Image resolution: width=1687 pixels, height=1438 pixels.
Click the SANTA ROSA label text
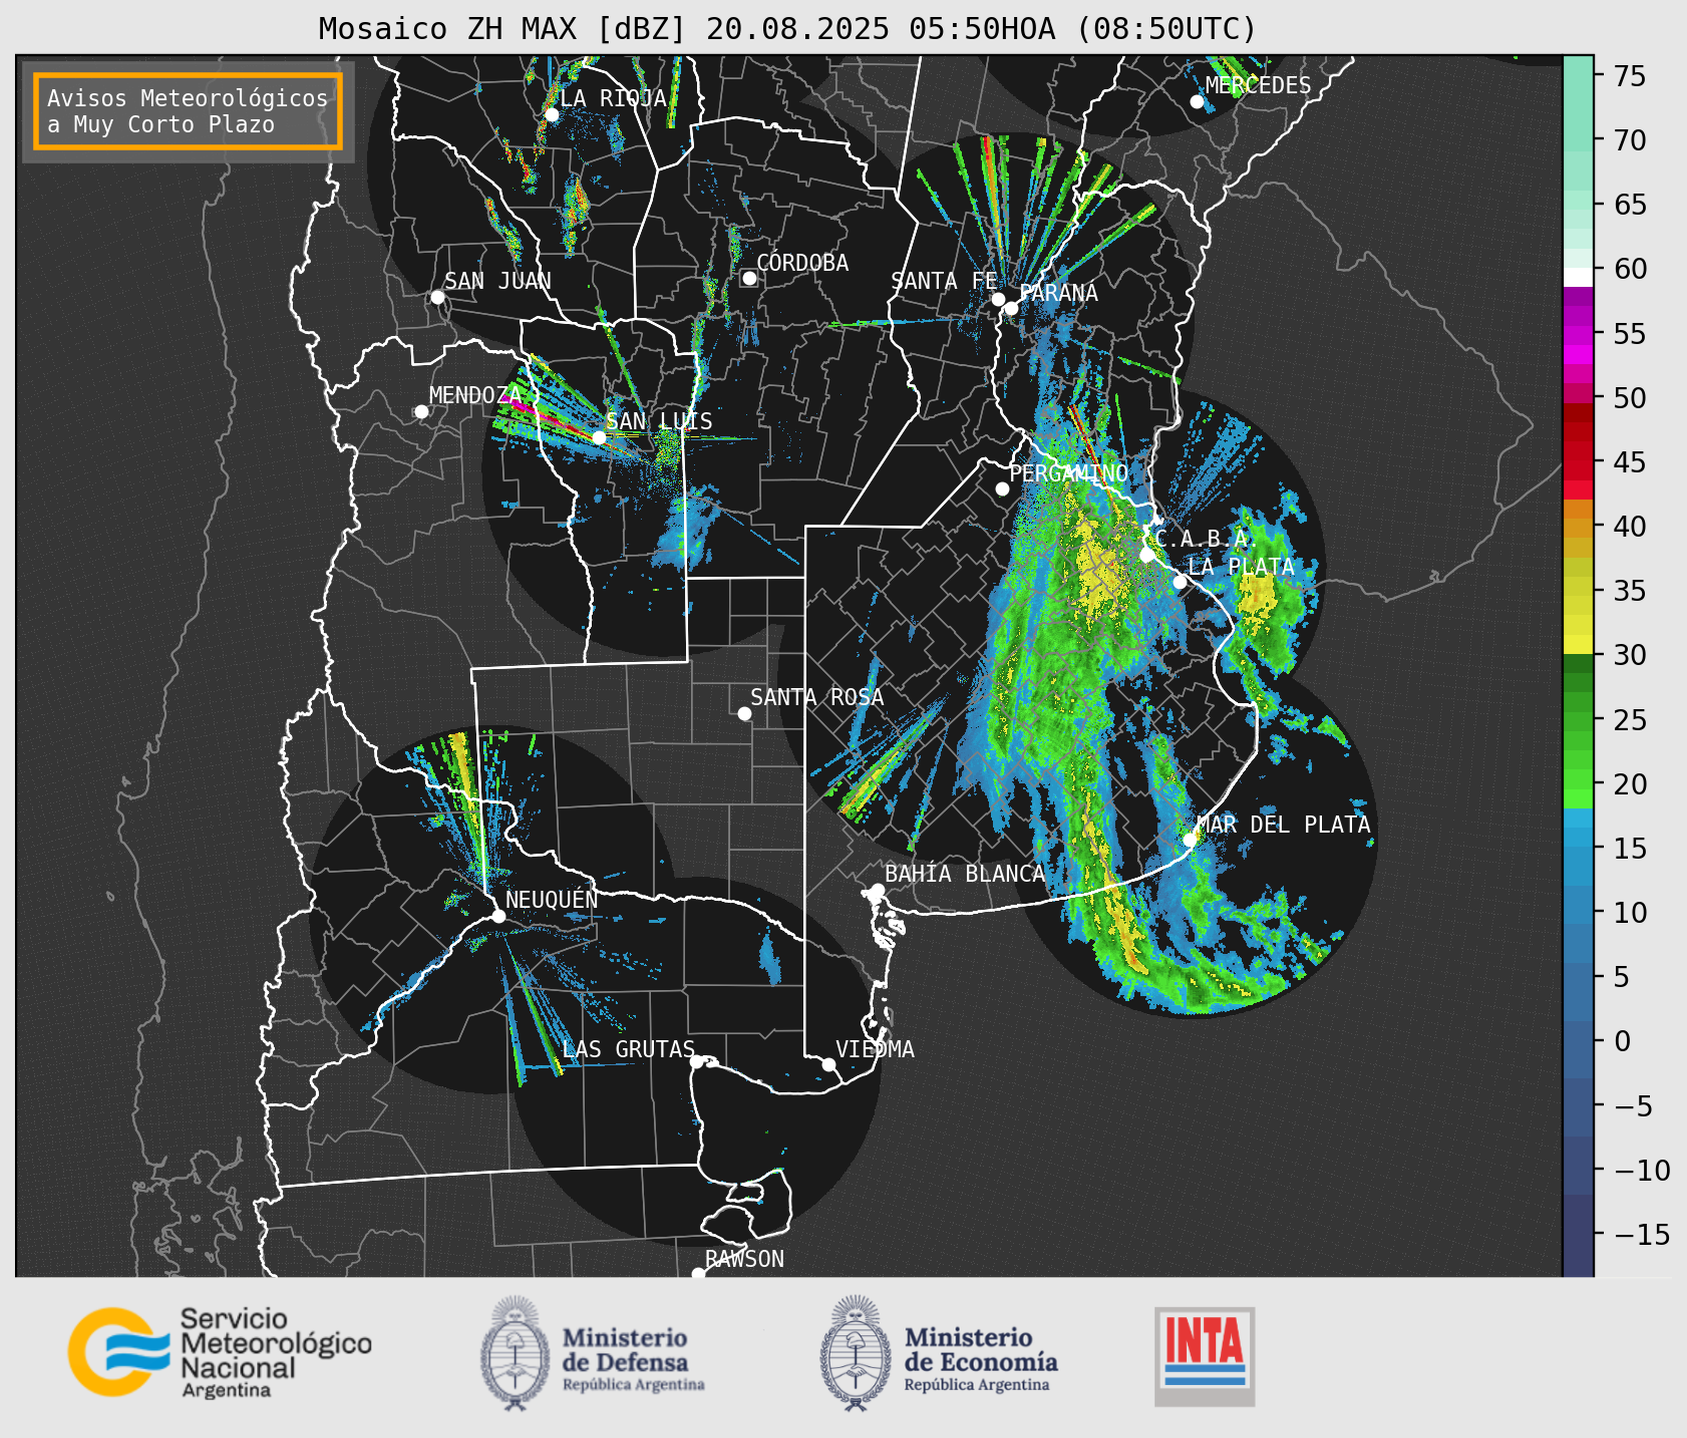(817, 698)
